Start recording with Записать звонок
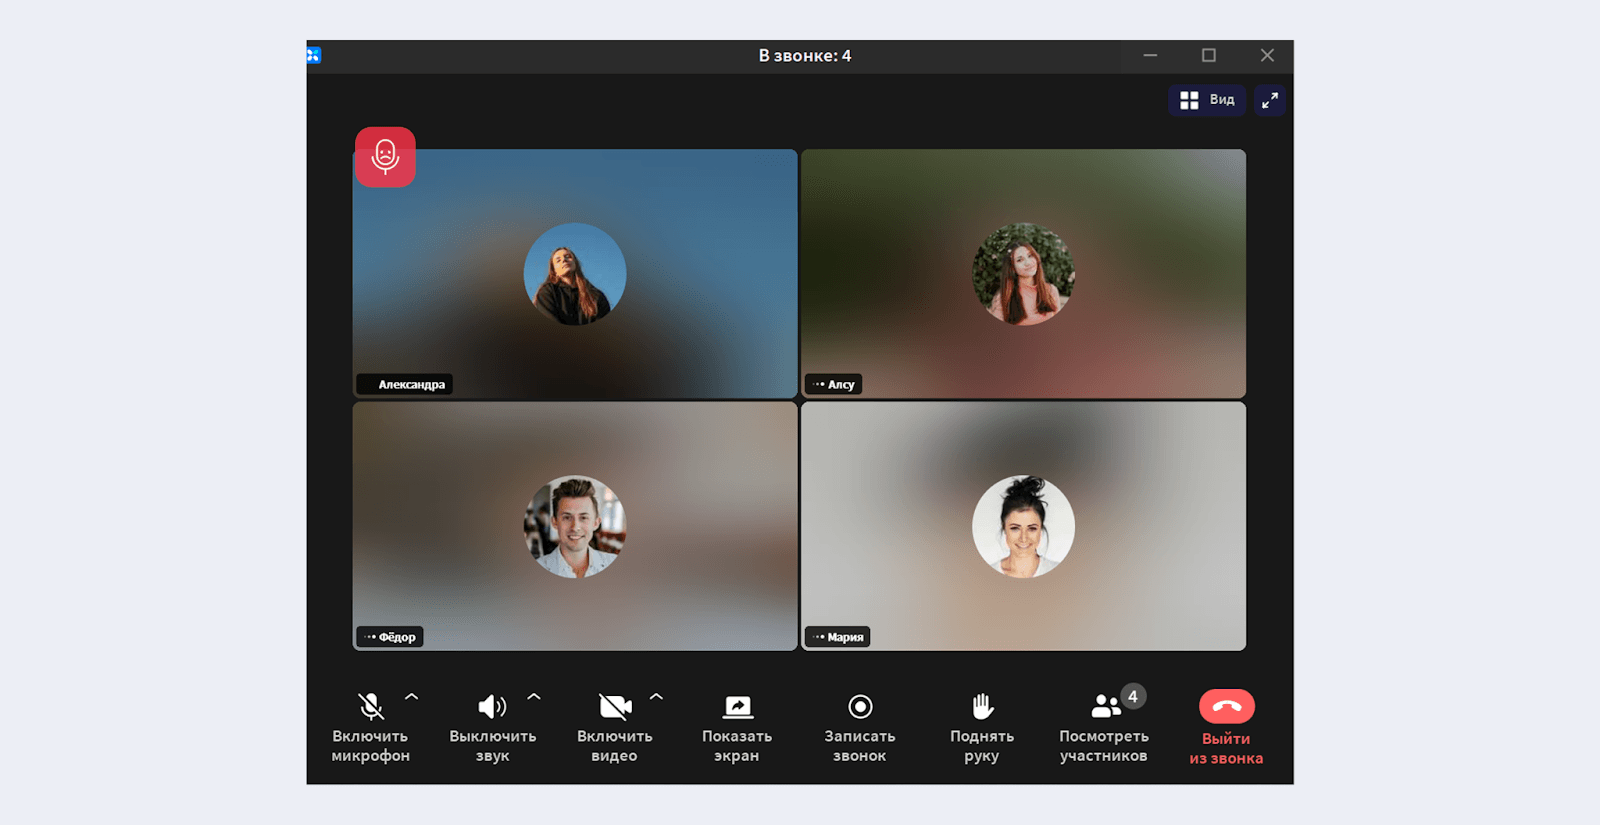Image resolution: width=1600 pixels, height=825 pixels. click(x=860, y=707)
